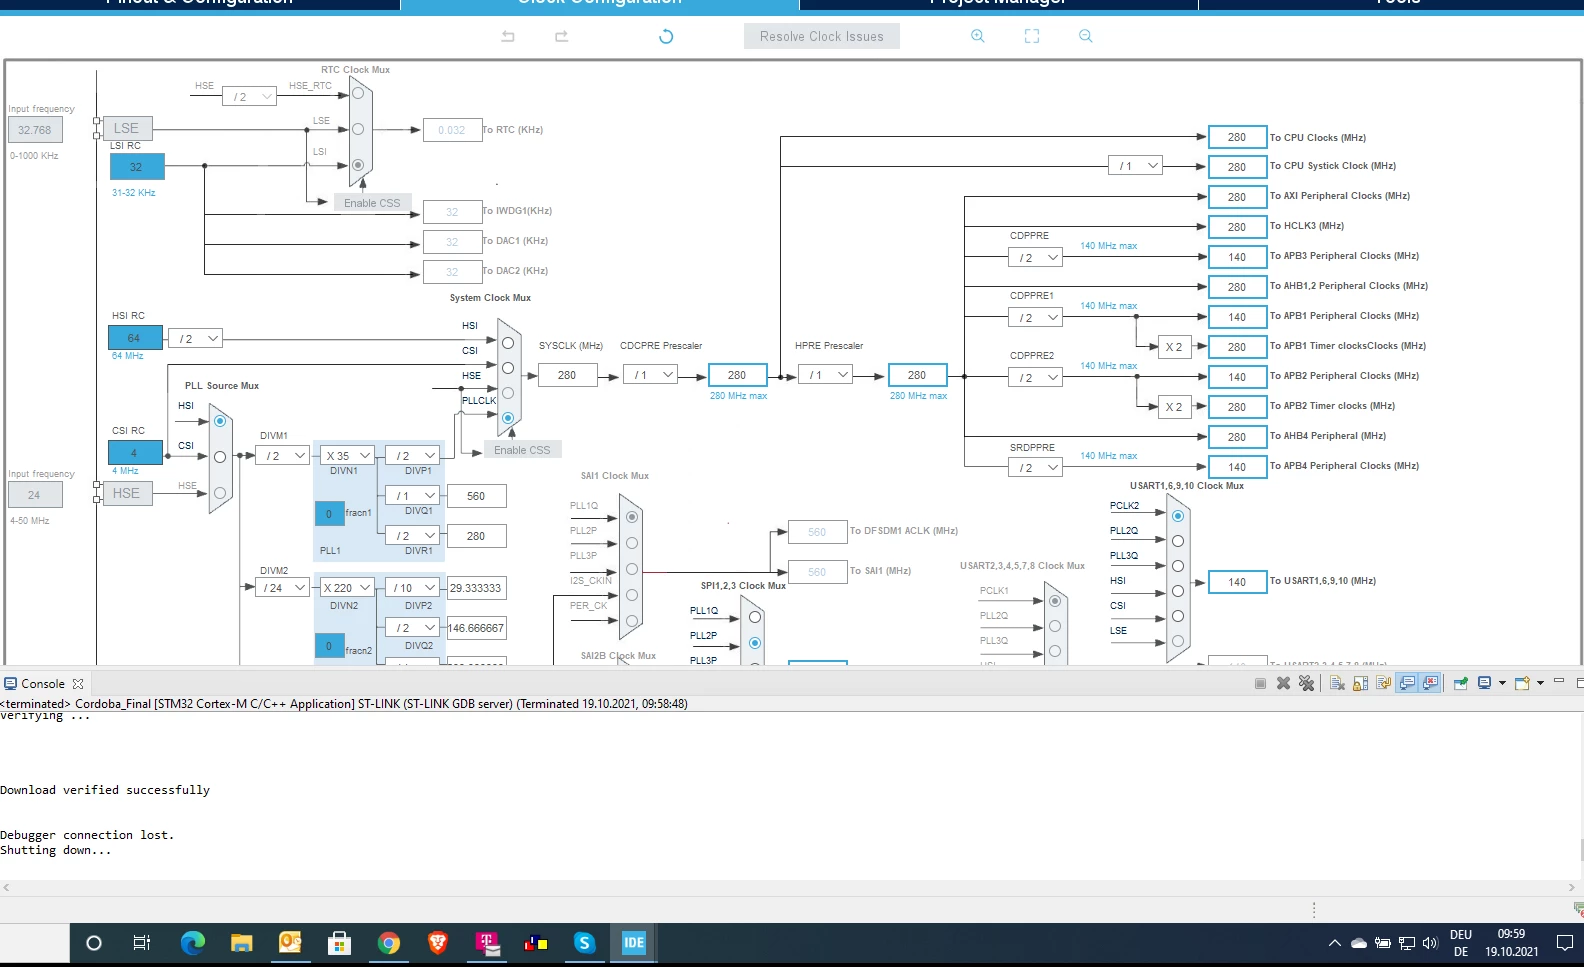Viewport: 1584px width, 967px height.
Task: Pin the console view
Action: [x=1461, y=683]
